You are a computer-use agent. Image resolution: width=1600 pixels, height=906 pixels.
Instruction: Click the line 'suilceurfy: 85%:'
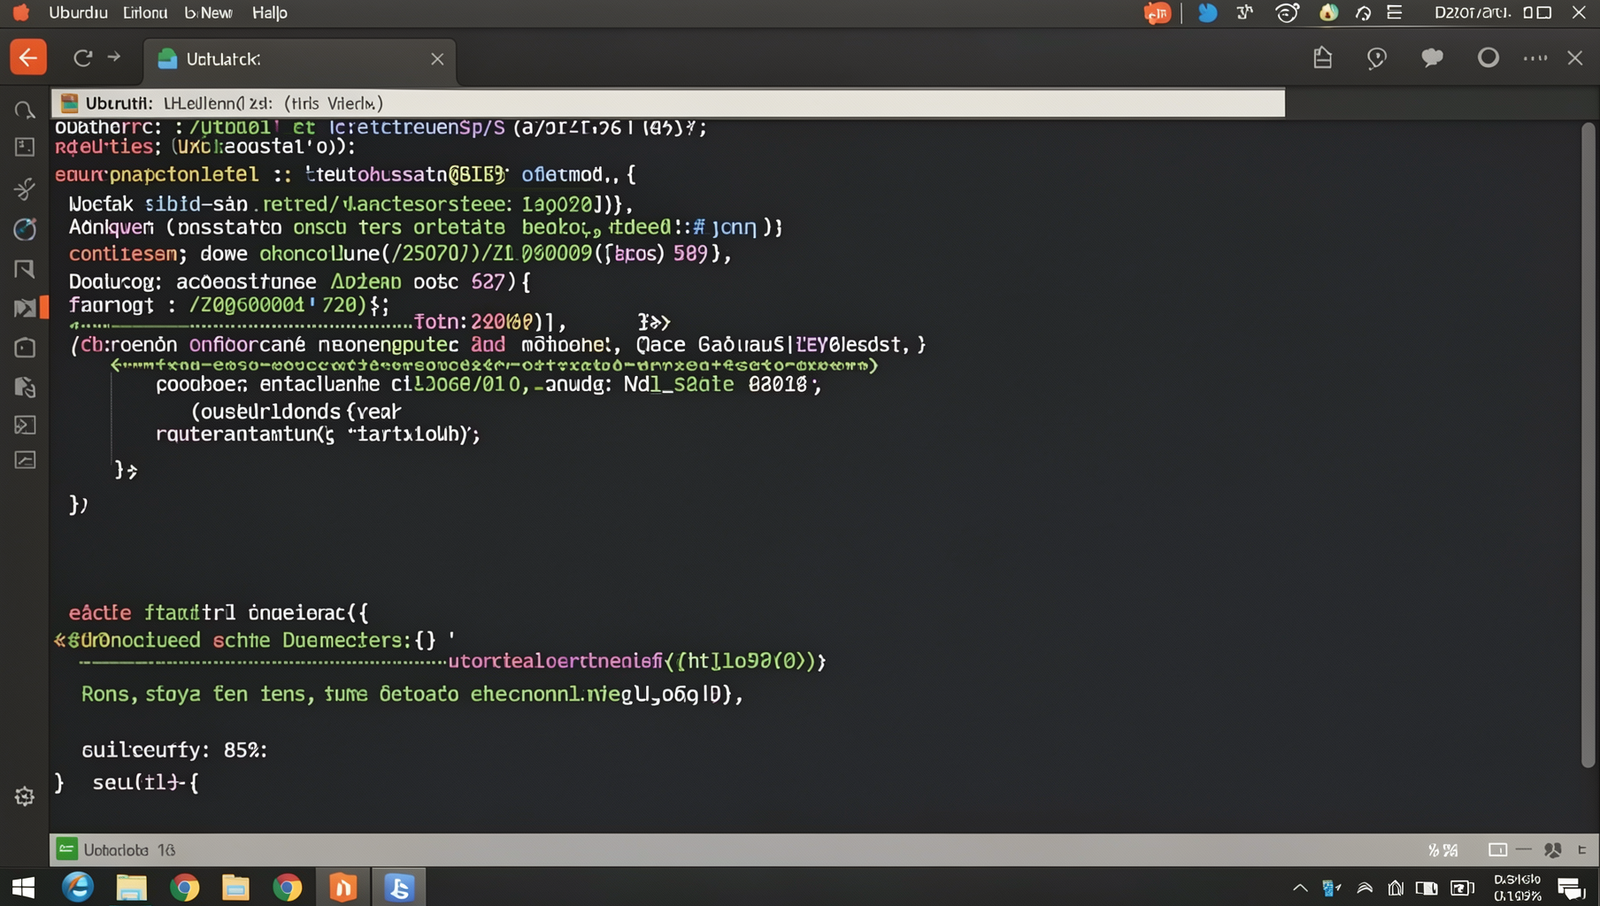point(175,750)
